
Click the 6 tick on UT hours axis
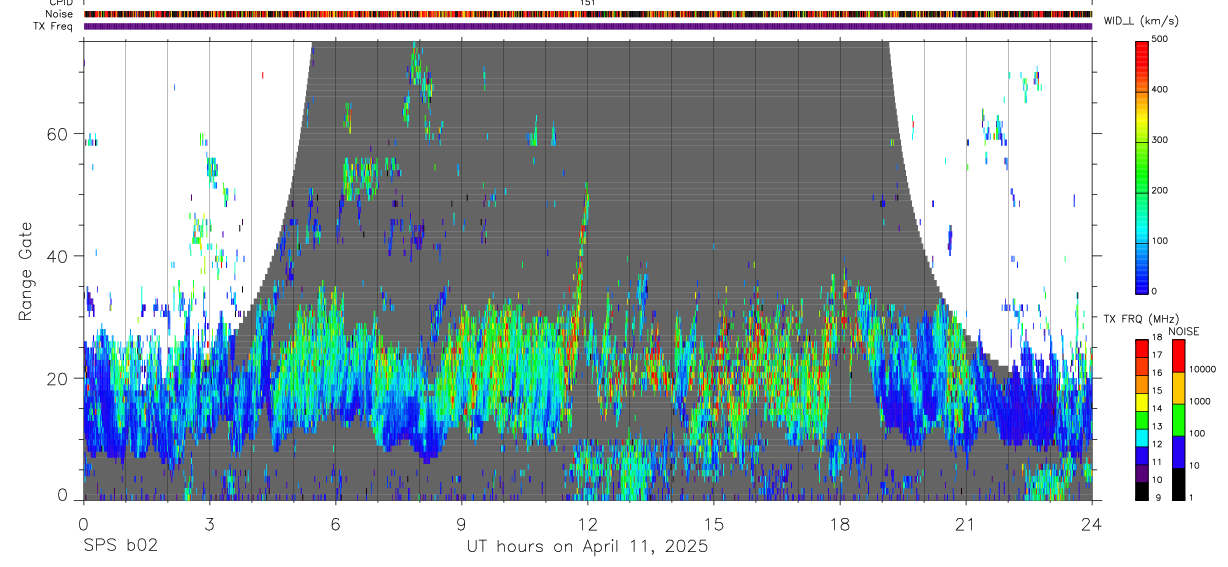click(335, 523)
